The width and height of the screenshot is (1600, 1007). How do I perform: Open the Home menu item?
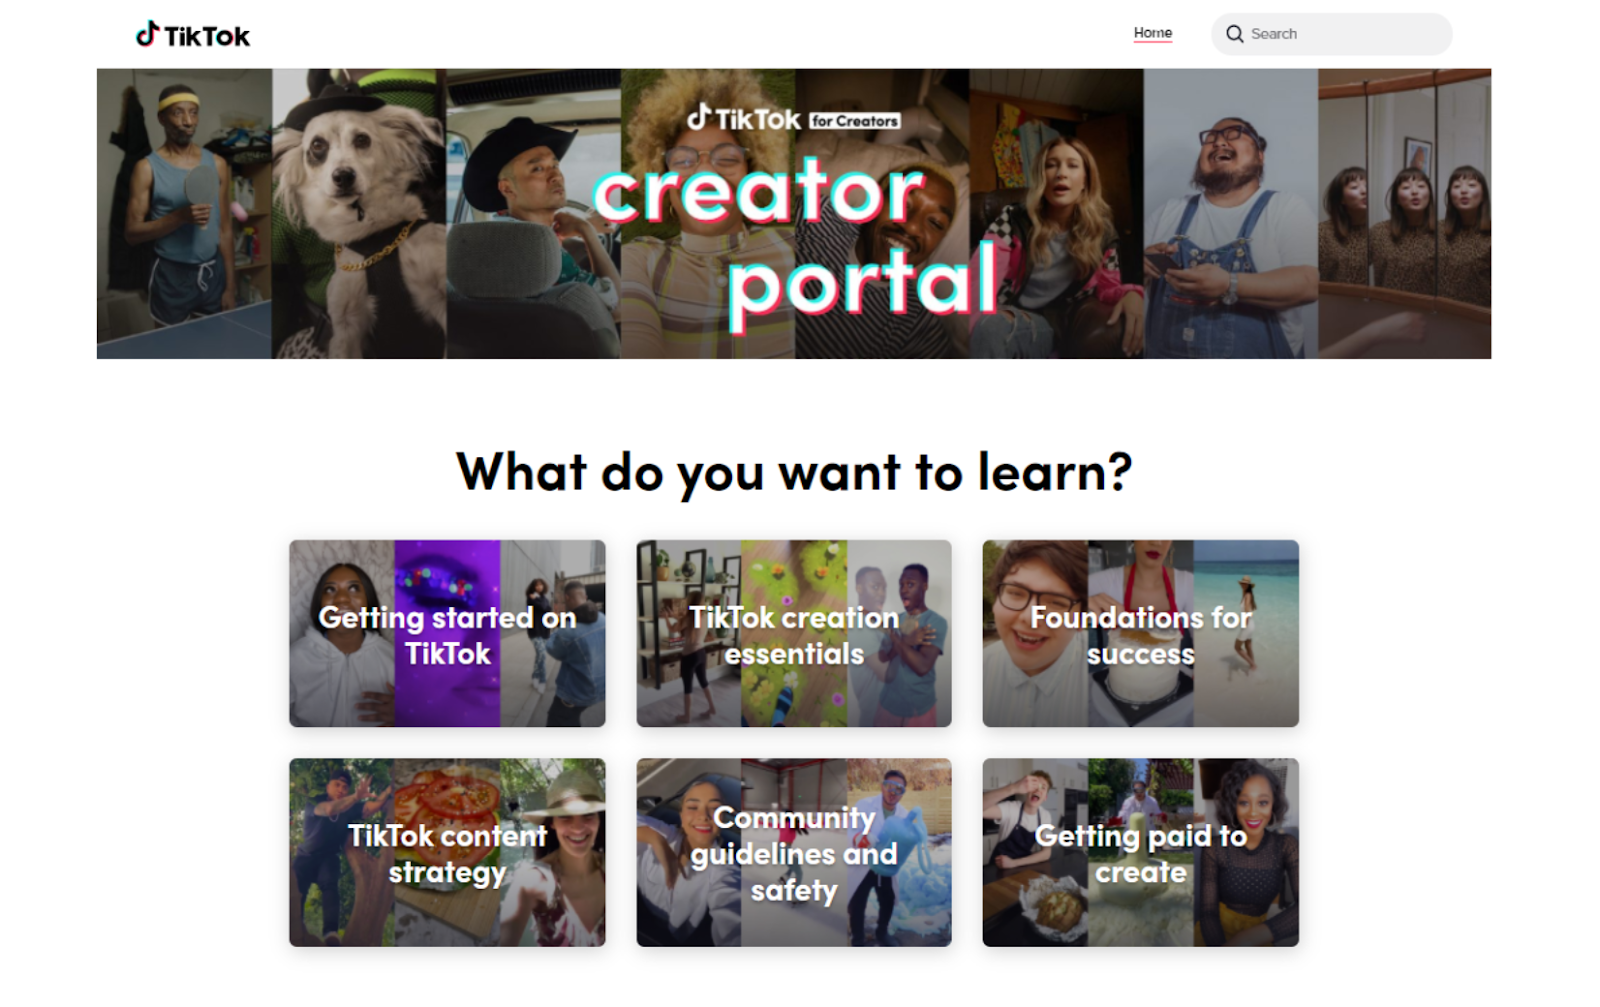pos(1153,33)
